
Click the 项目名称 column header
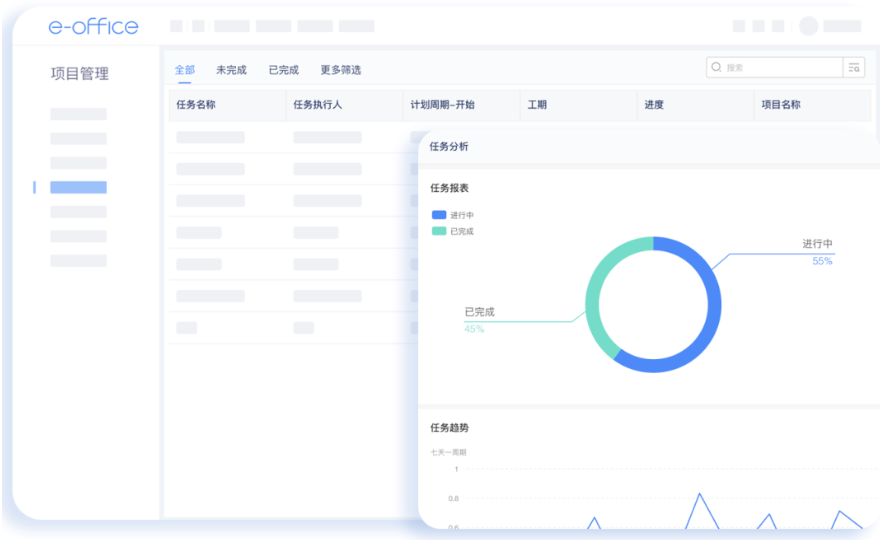pyautogui.click(x=781, y=105)
